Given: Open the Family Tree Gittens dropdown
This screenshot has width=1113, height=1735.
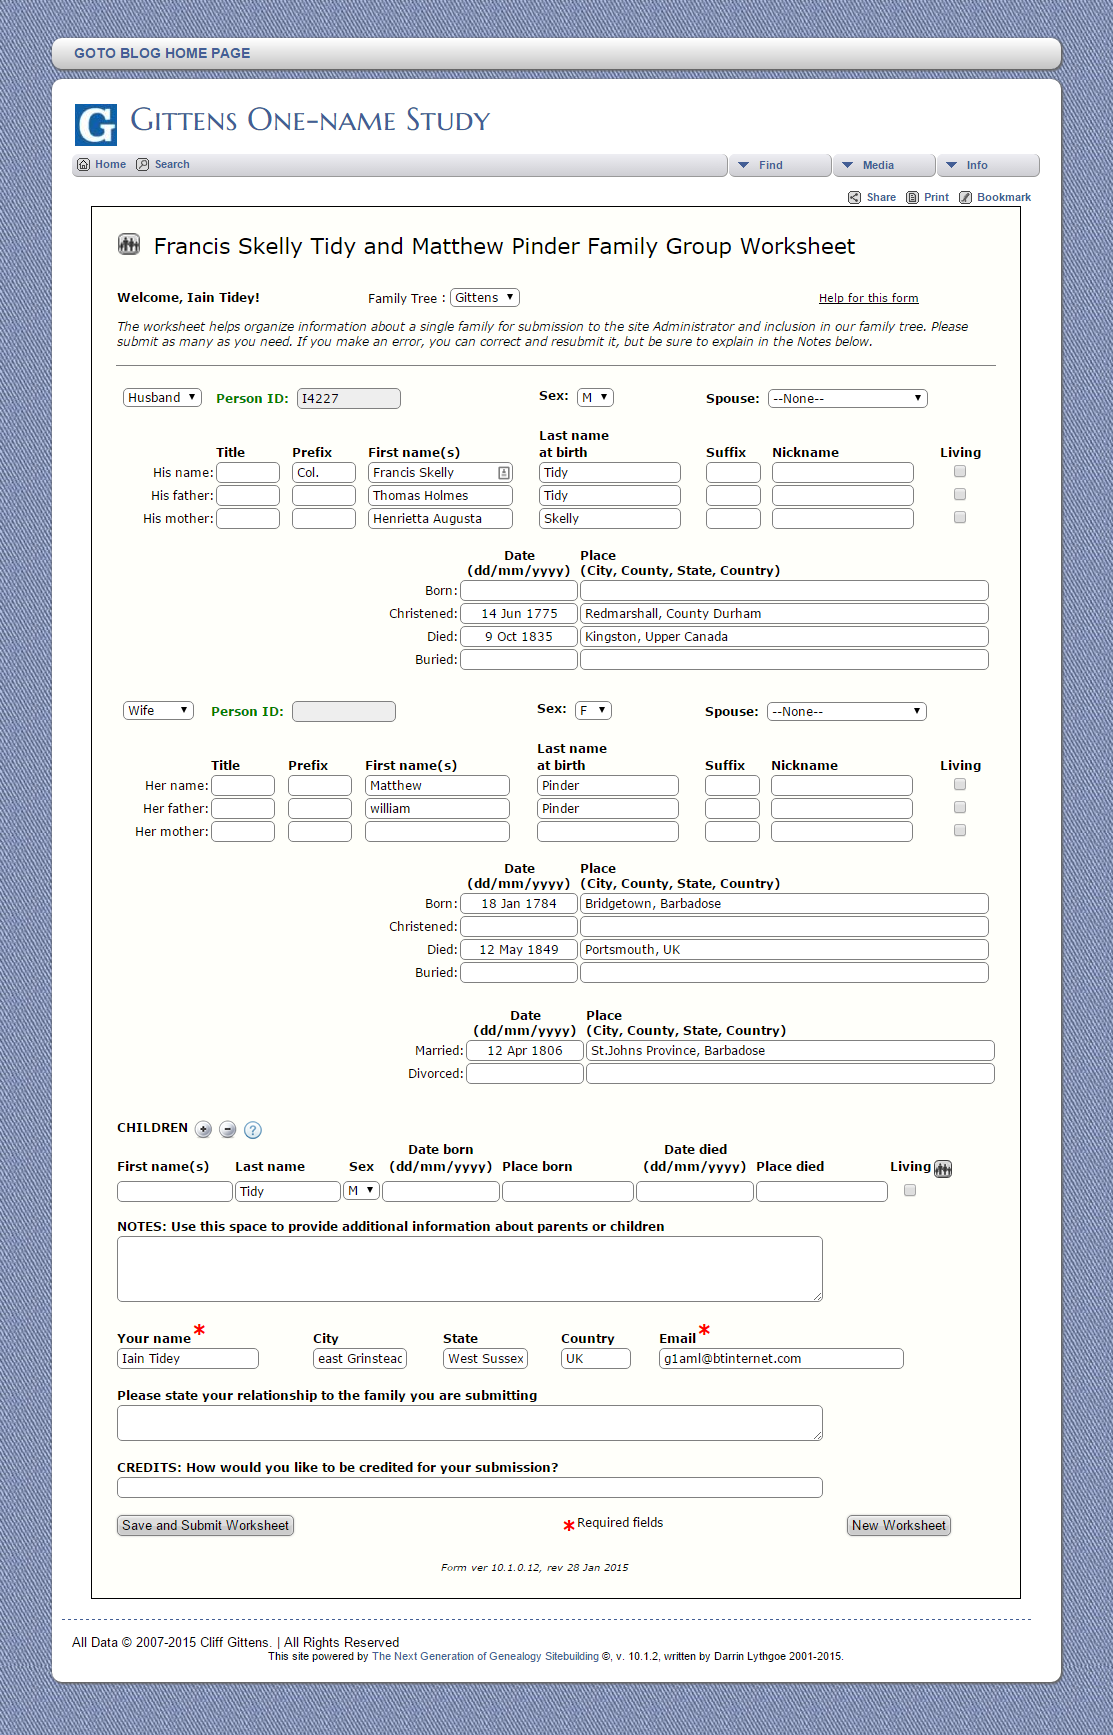Looking at the screenshot, I should click(x=485, y=298).
